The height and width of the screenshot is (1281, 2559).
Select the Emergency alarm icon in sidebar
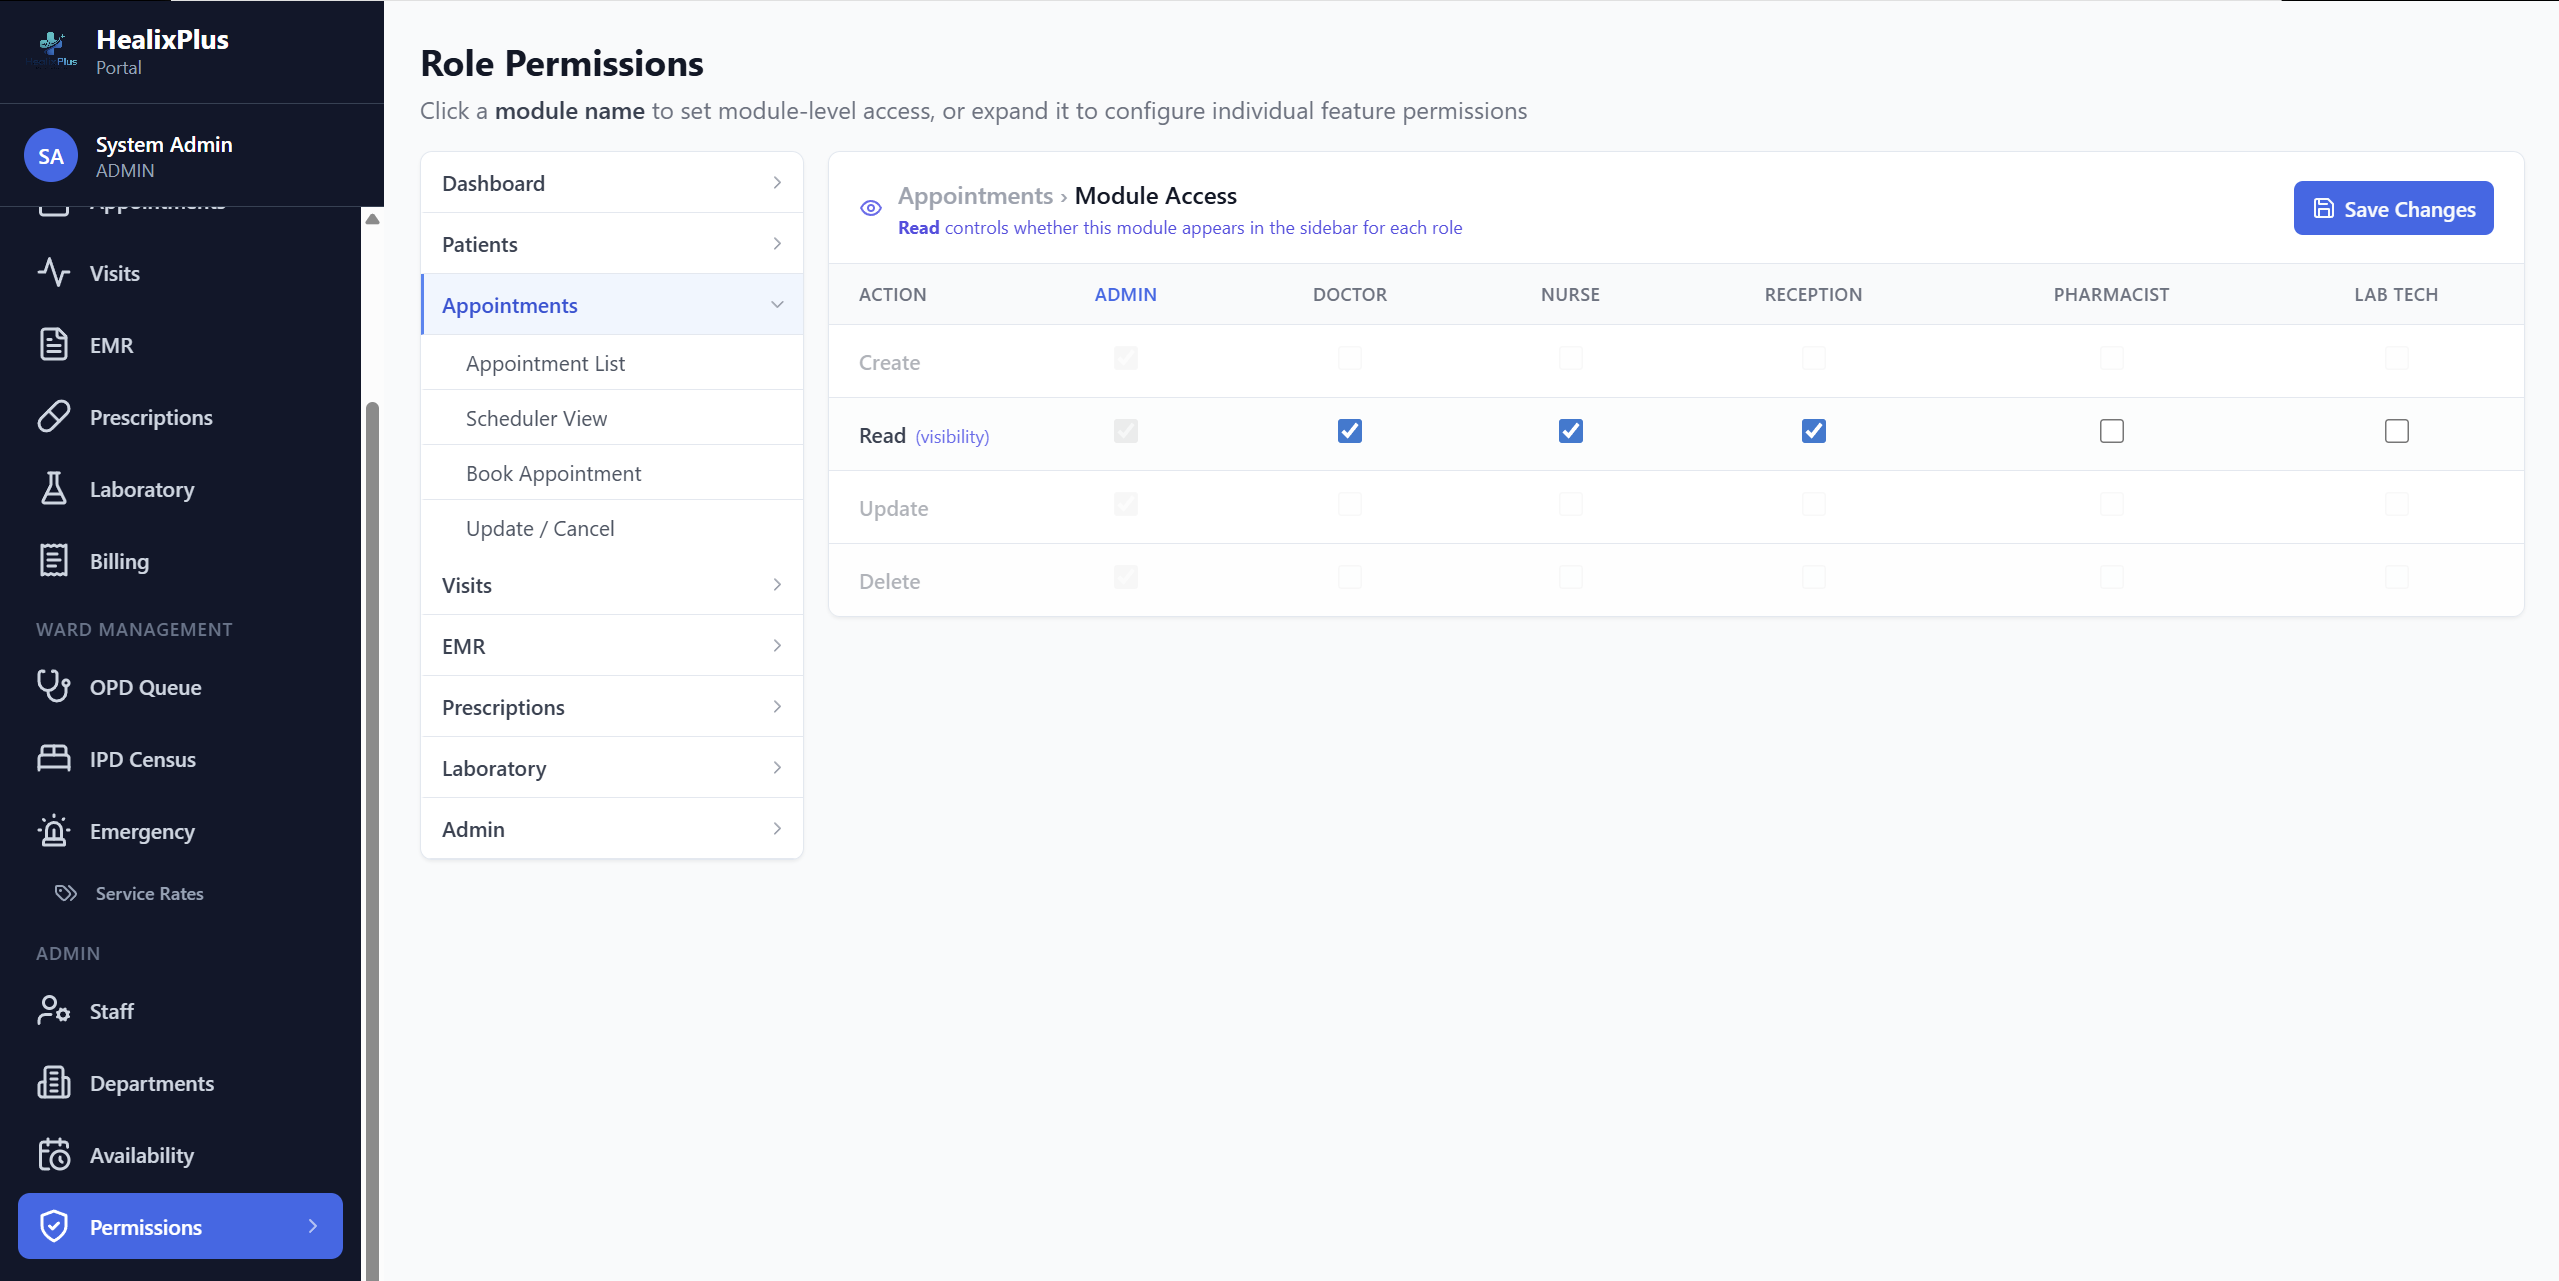coord(52,830)
